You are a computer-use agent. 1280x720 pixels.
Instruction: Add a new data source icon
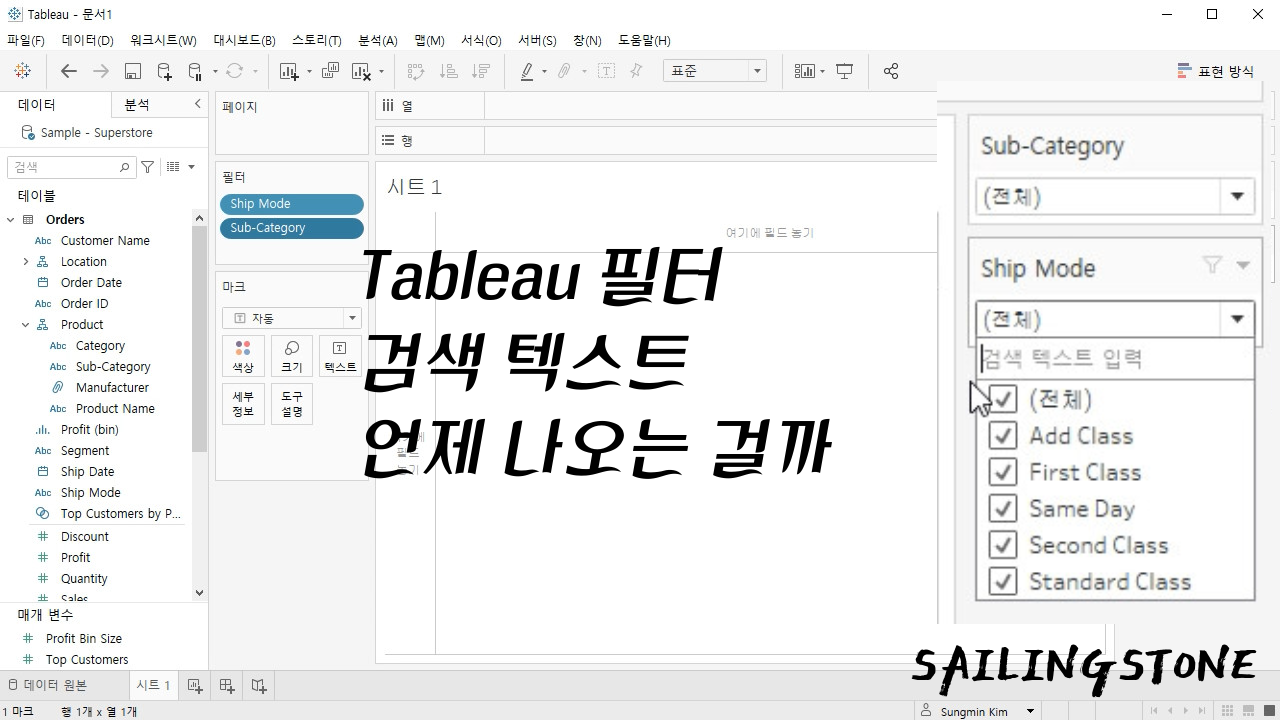165,71
